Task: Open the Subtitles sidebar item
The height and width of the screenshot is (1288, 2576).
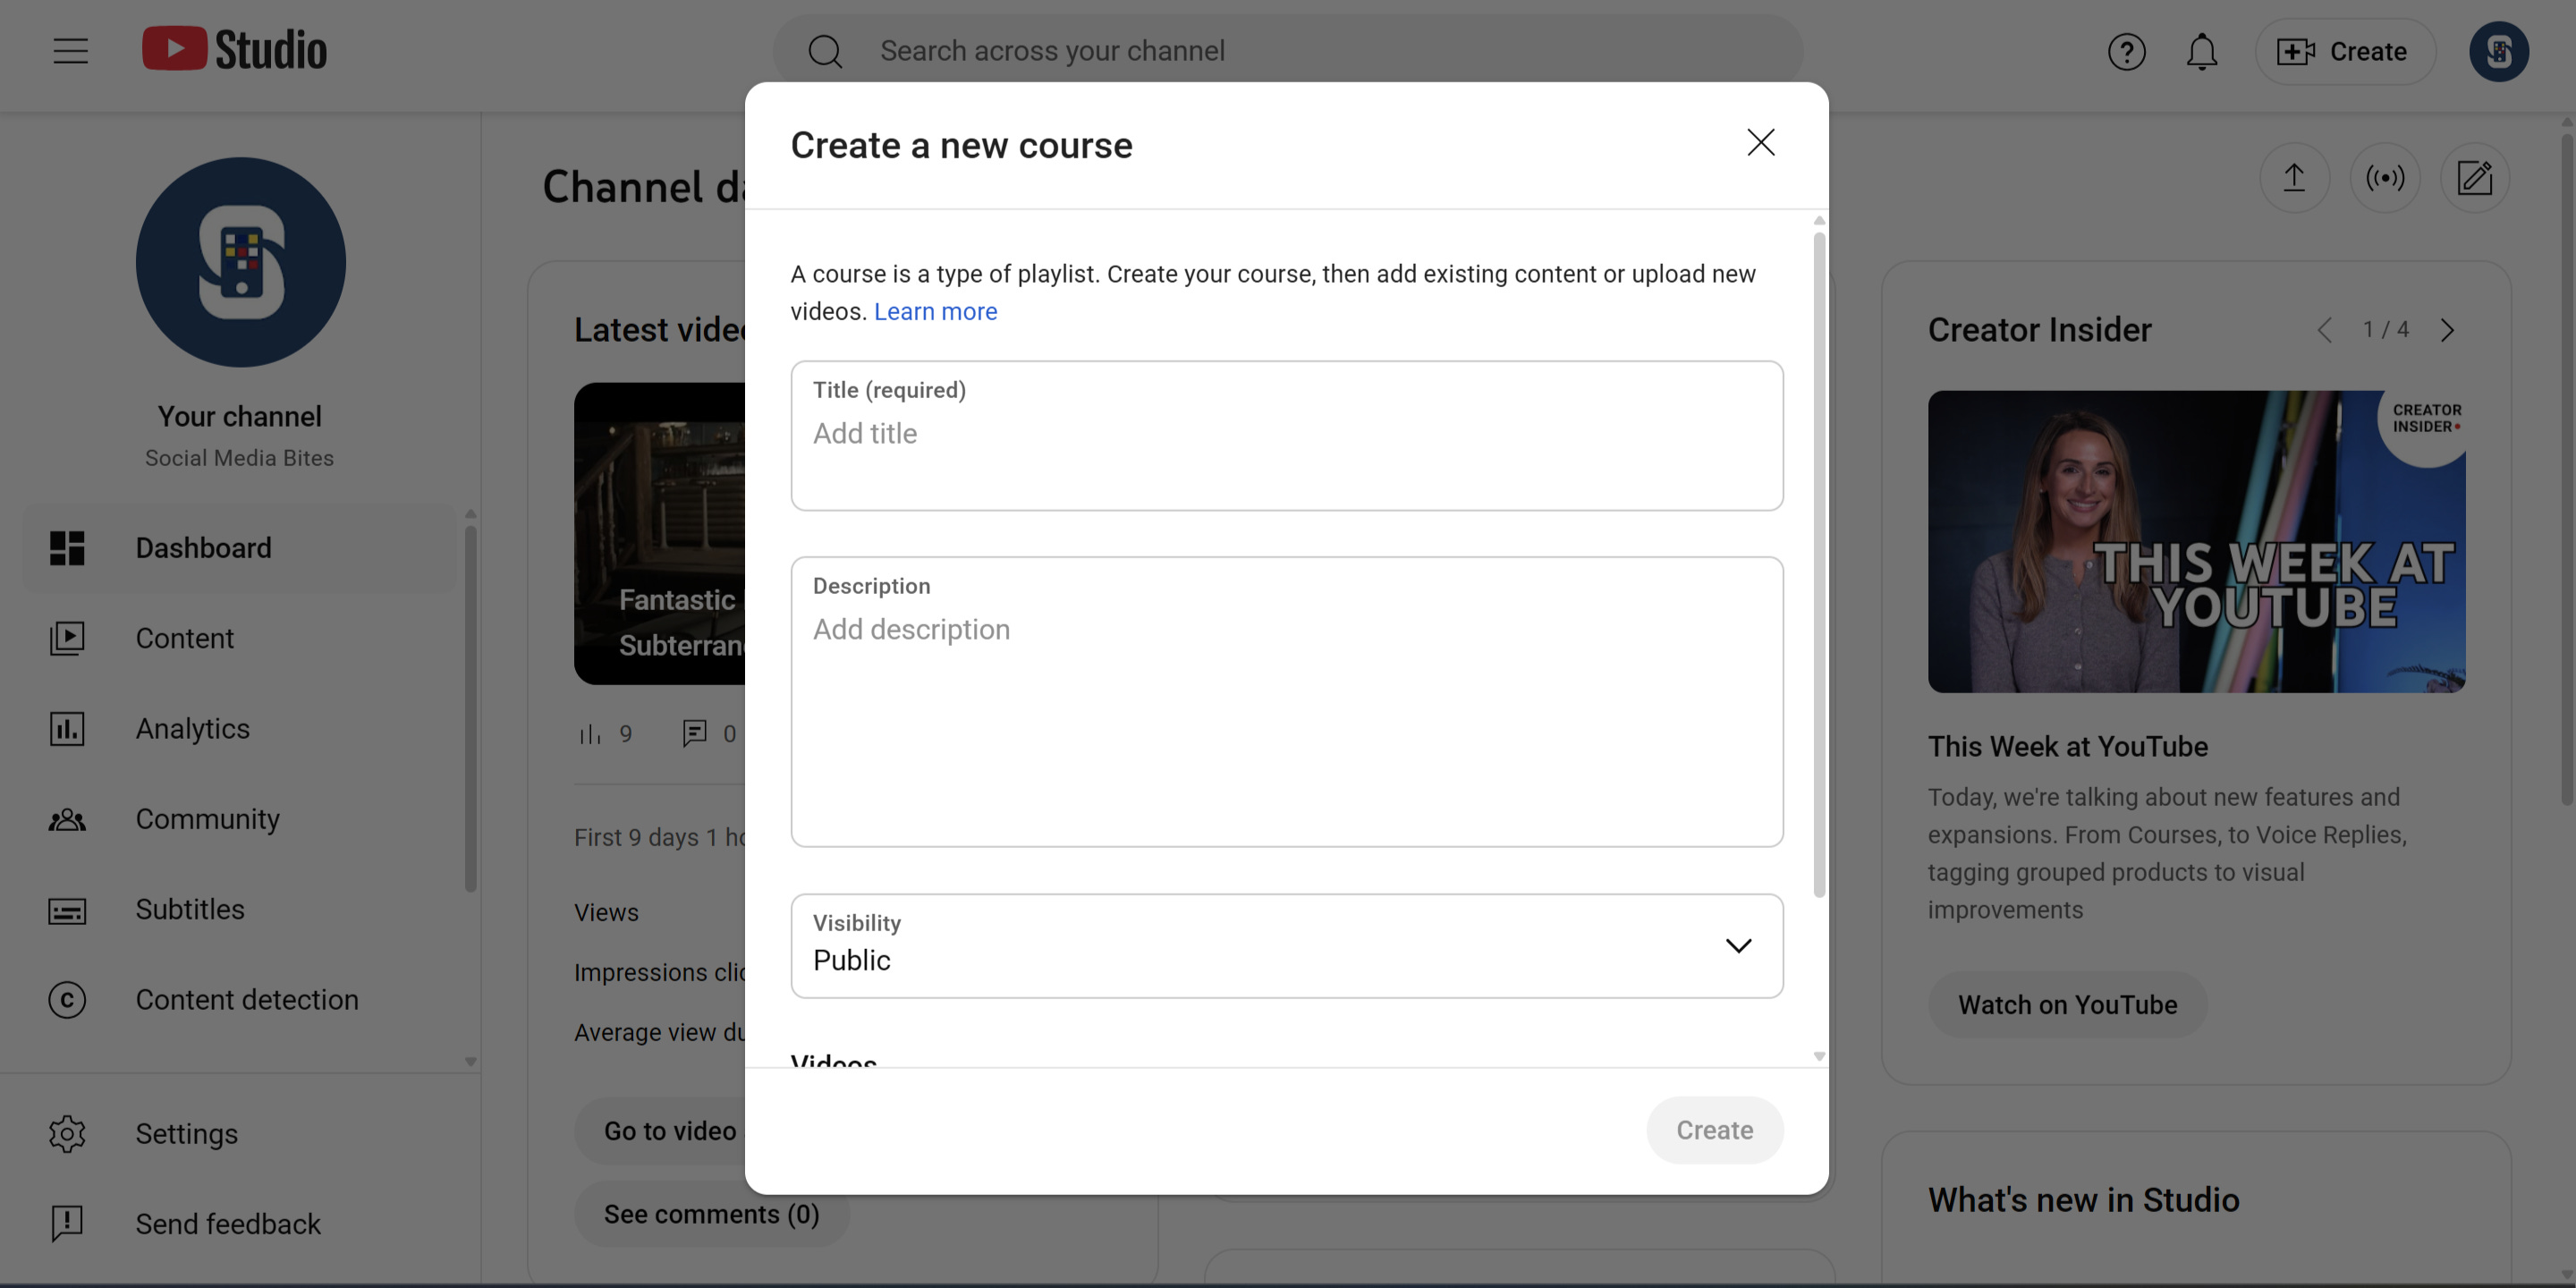Action: click(x=190, y=909)
